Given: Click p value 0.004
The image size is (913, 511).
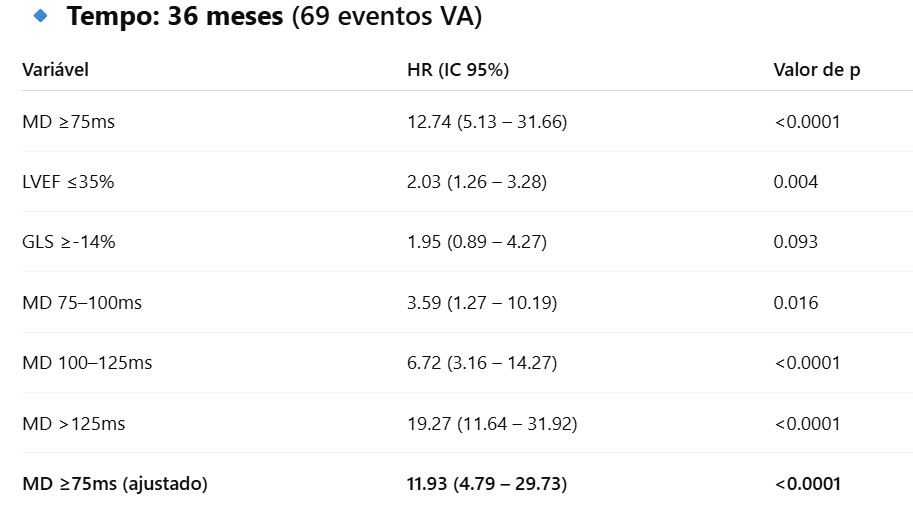Looking at the screenshot, I should (795, 182).
